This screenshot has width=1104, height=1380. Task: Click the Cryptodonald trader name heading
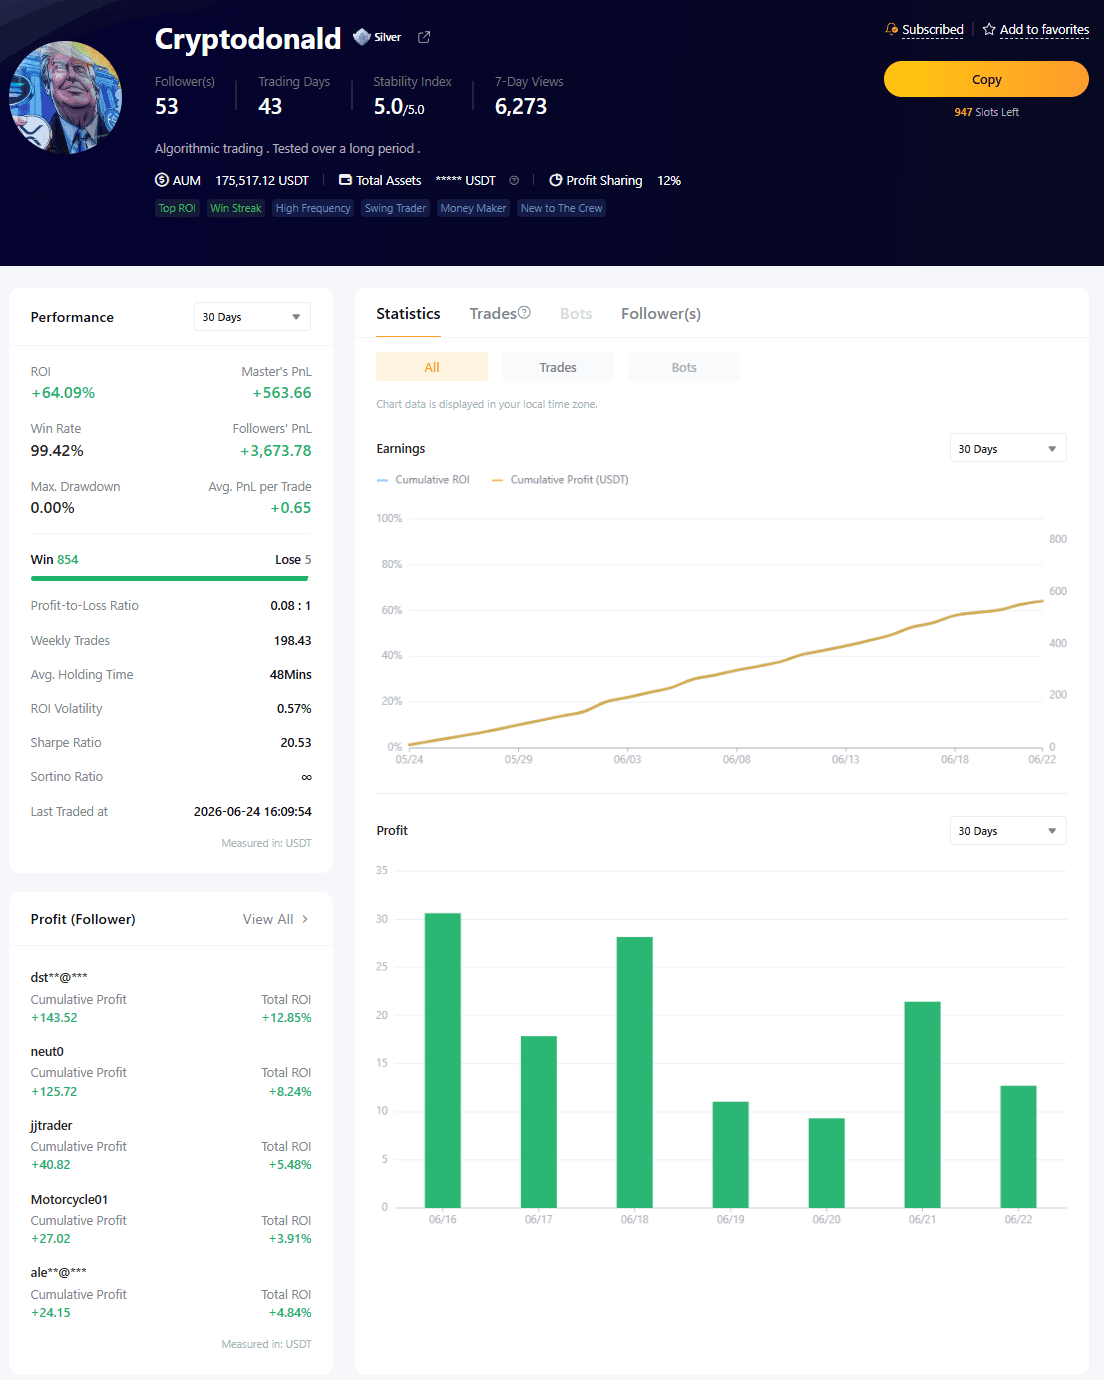(248, 38)
